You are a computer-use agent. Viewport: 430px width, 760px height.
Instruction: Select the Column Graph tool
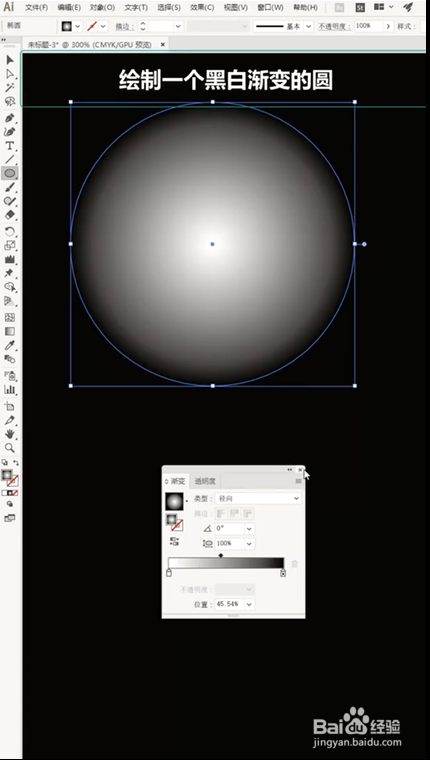10,389
